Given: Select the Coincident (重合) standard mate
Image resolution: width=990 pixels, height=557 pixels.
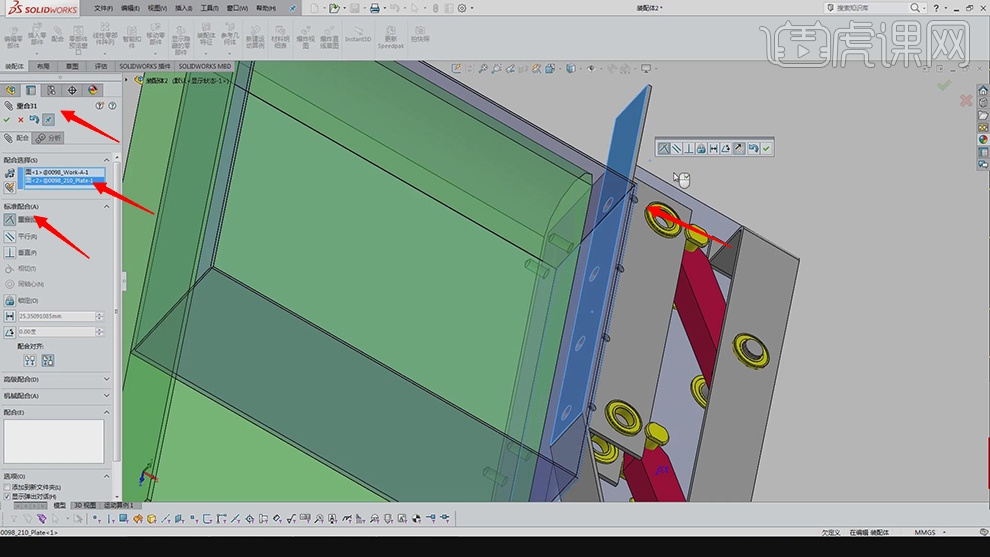Looking at the screenshot, I should point(10,219).
